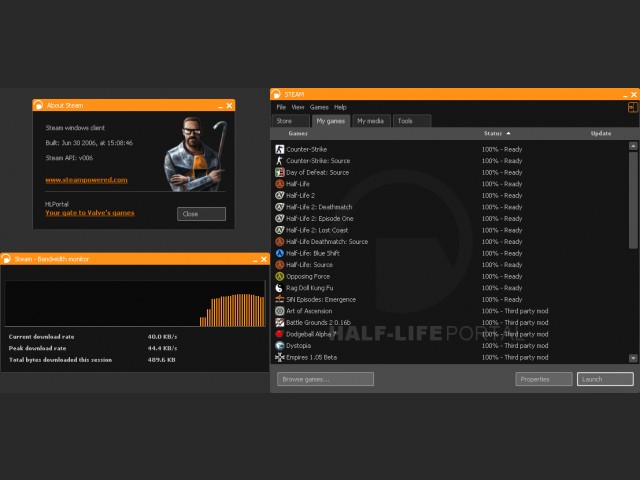Click Steam API: v006 text

click(69, 158)
